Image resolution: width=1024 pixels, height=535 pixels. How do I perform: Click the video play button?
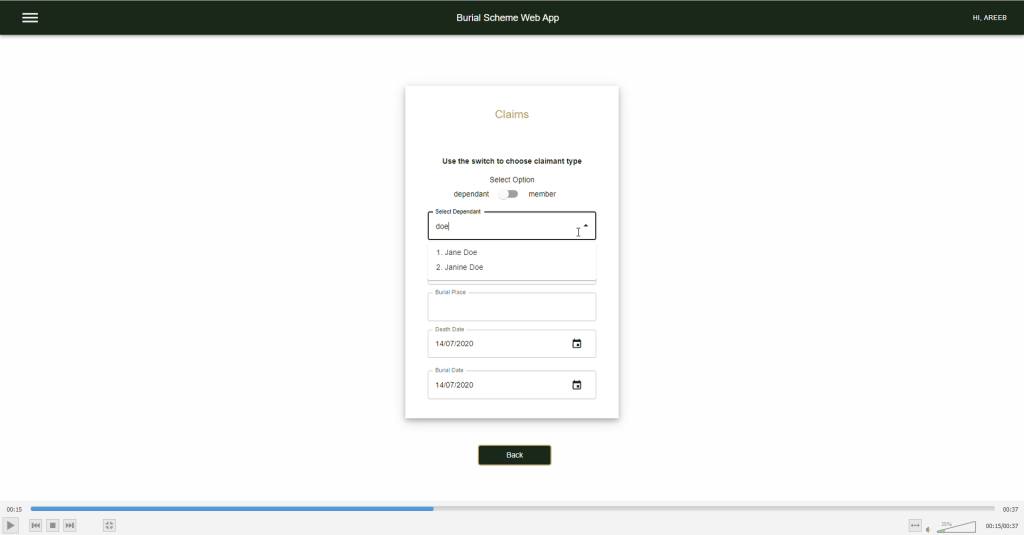tap(11, 525)
